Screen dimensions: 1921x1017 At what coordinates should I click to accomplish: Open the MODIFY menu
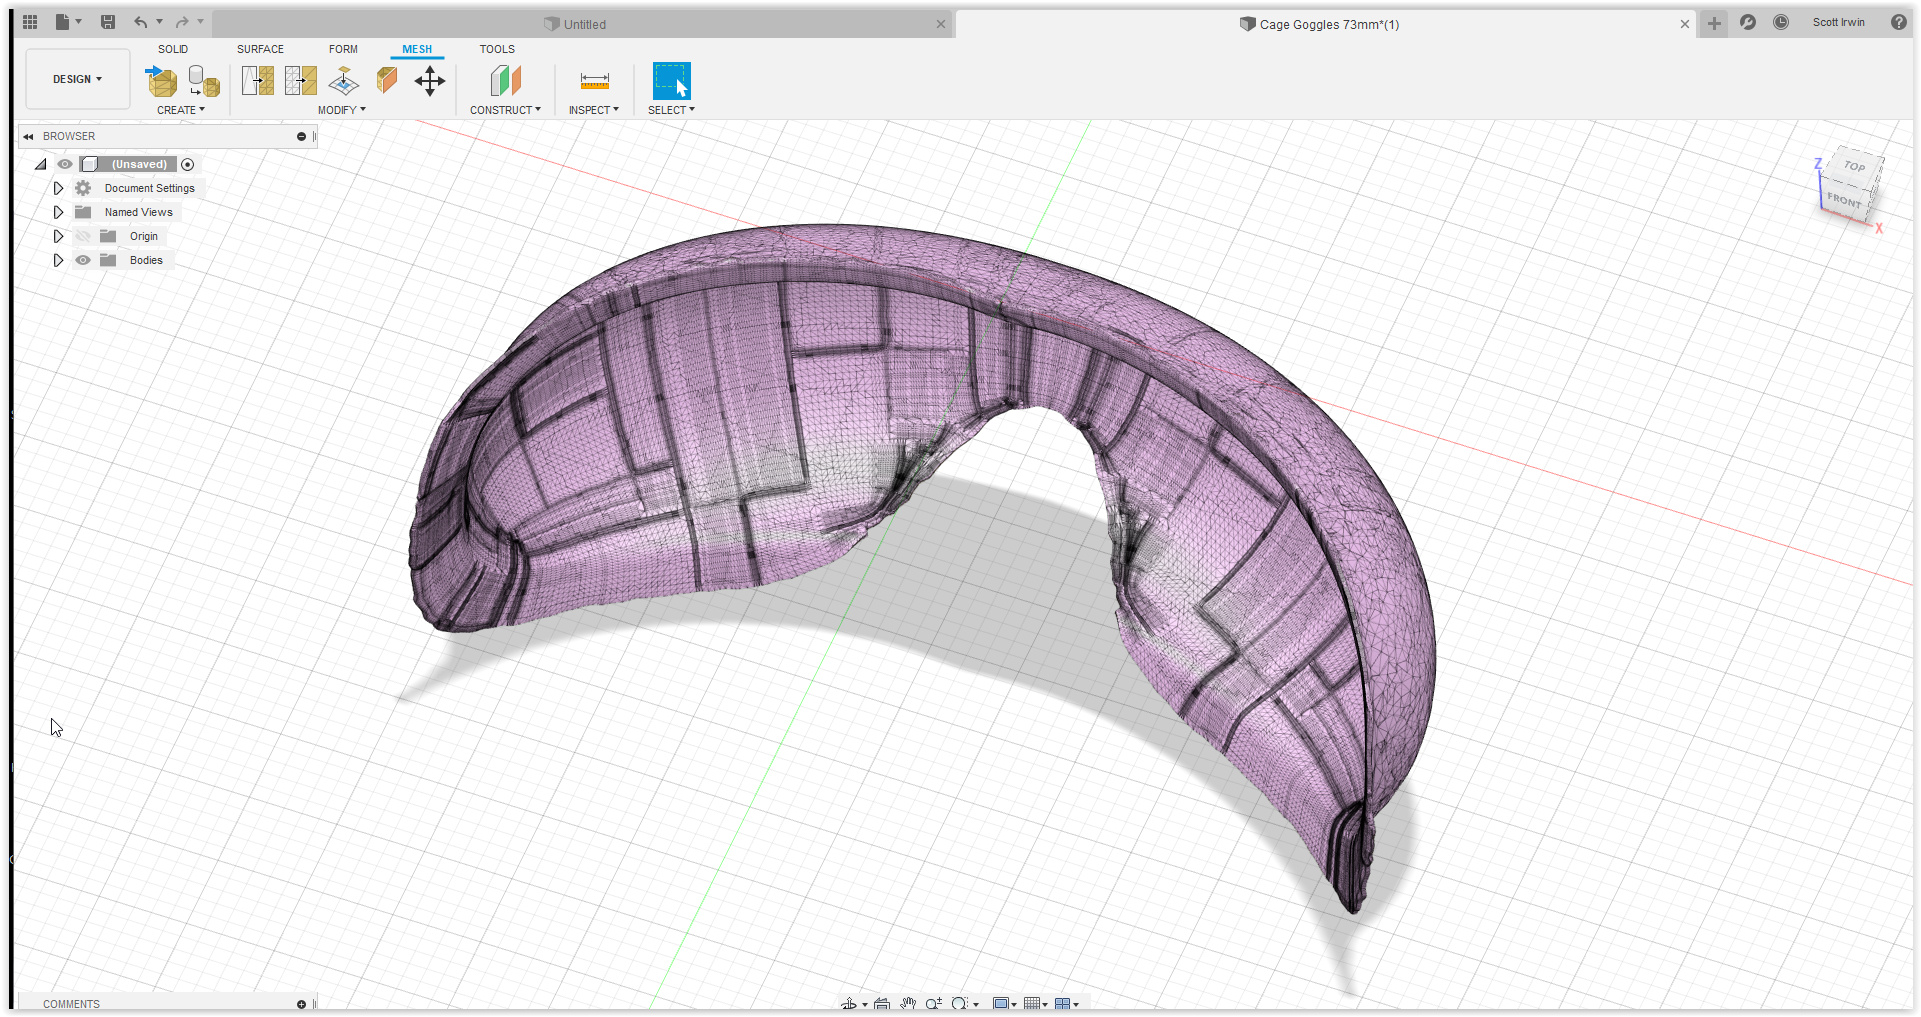[341, 110]
